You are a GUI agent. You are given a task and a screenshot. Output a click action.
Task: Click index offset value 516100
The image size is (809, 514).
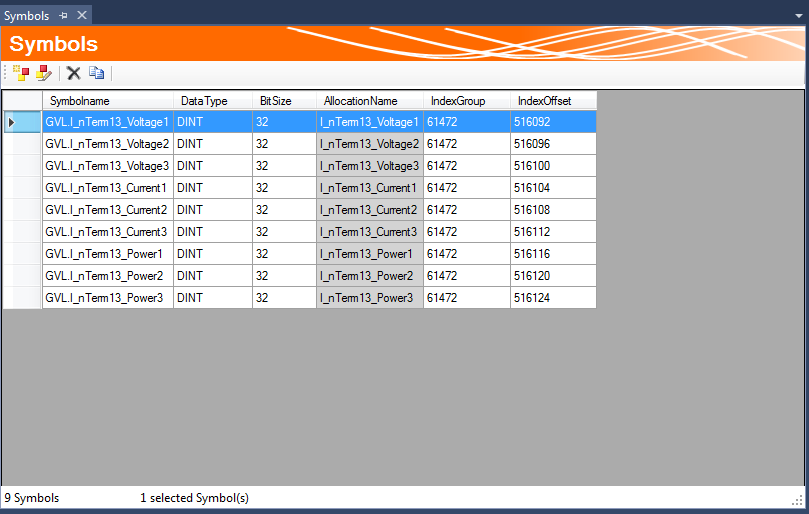[x=554, y=166]
